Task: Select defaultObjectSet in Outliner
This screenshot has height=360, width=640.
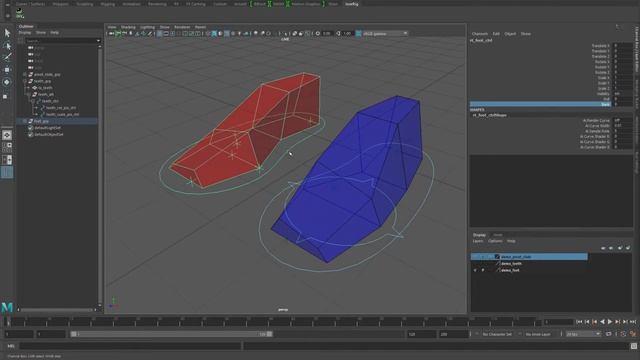Action: click(49, 134)
